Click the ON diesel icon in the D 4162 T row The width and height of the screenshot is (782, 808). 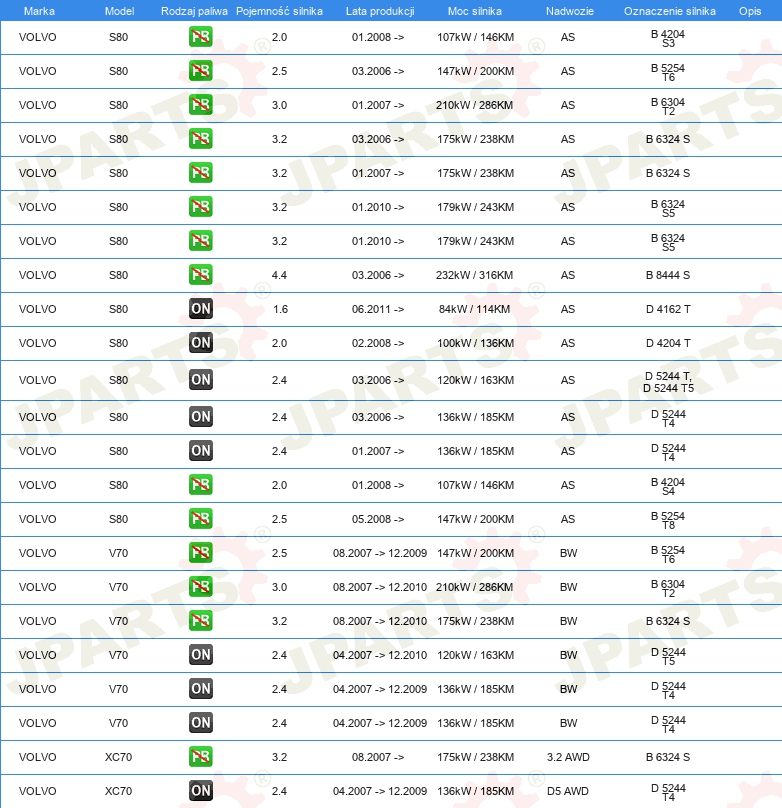click(200, 309)
